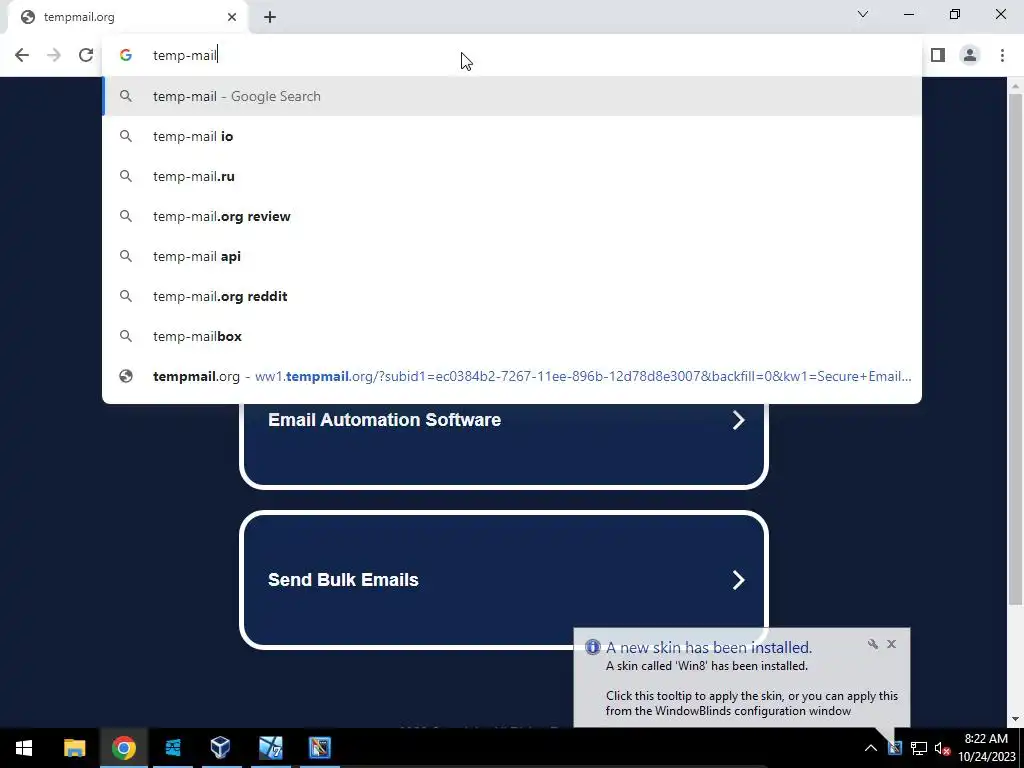Open the Send Bulk Emails card
Screen dimensions: 1024x768
(x=504, y=580)
